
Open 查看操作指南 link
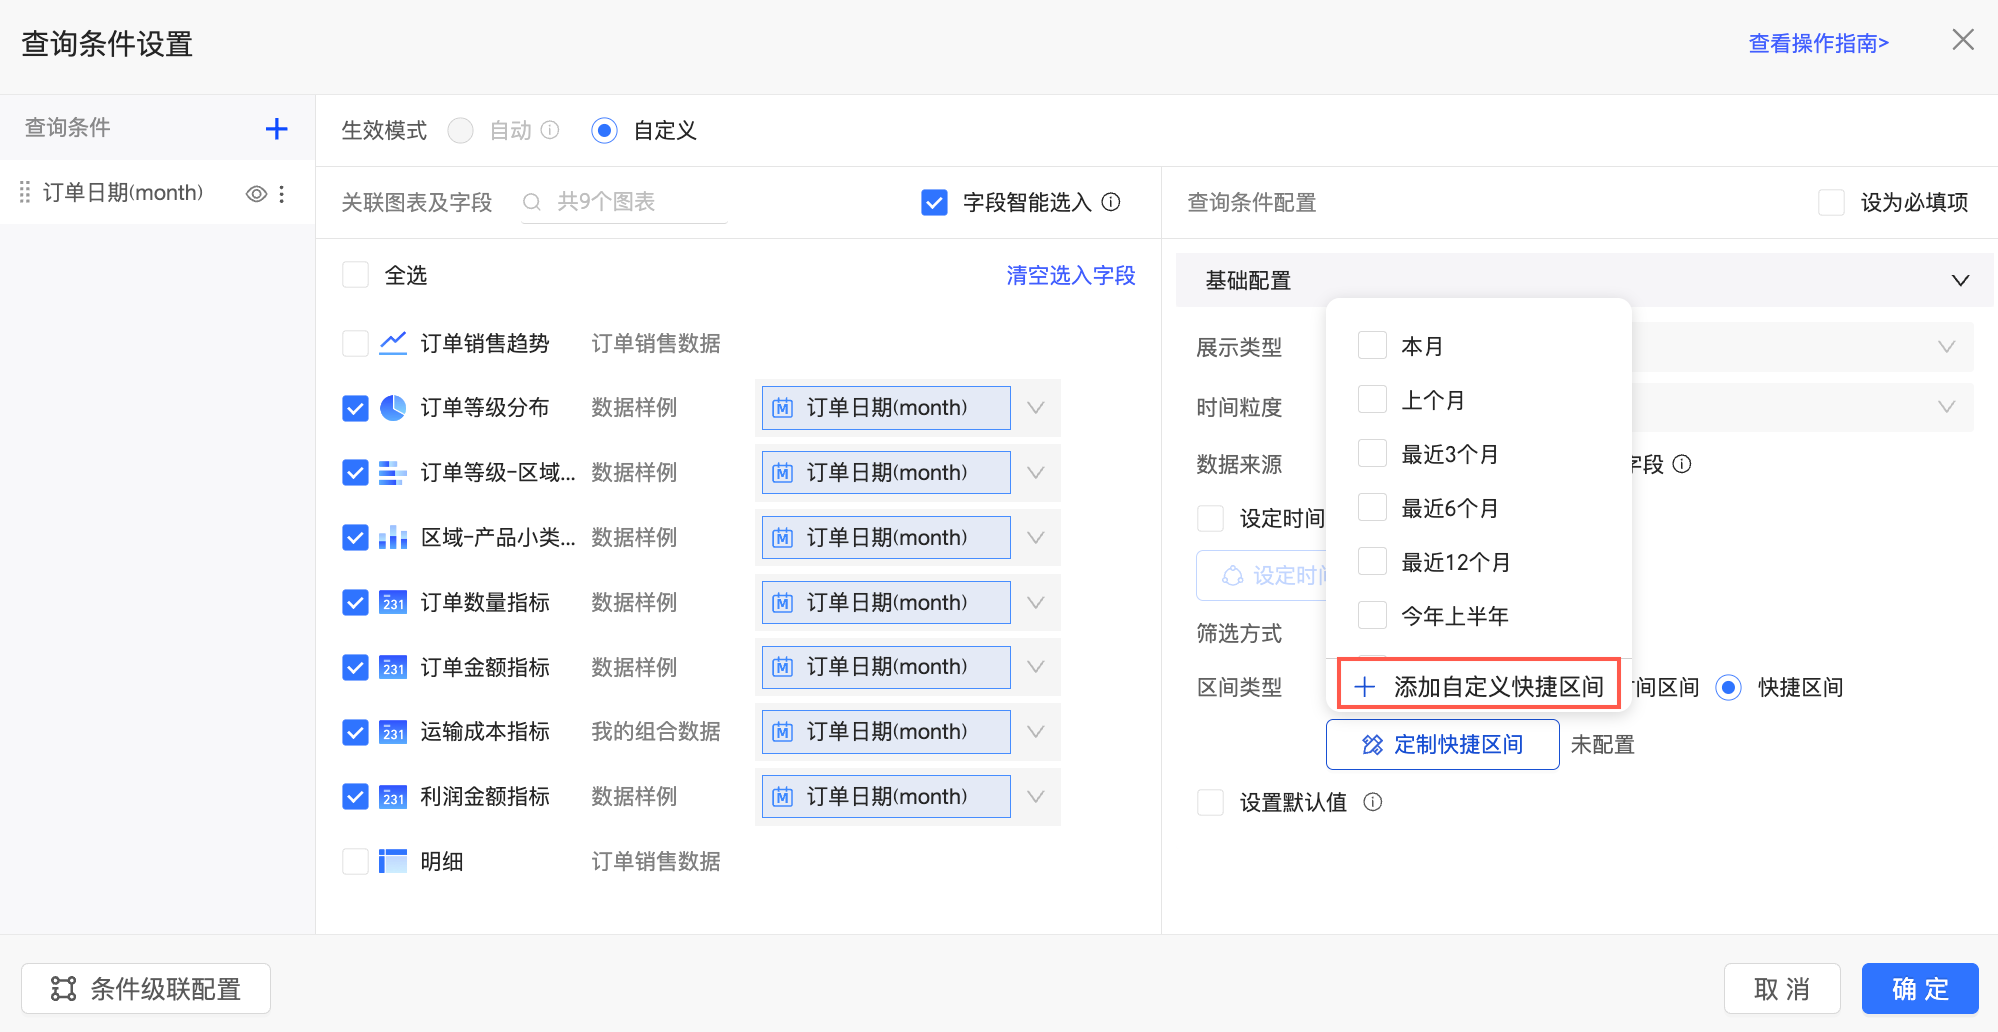(x=1818, y=43)
